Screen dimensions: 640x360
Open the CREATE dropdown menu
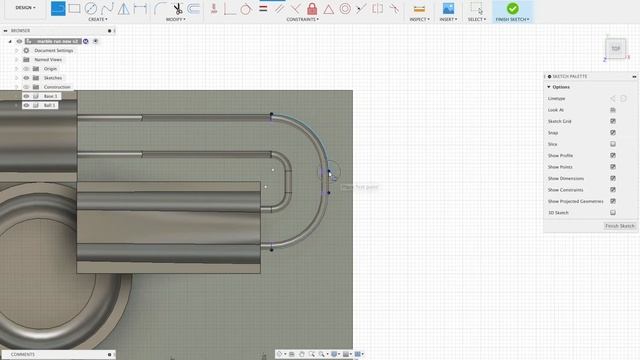98,19
